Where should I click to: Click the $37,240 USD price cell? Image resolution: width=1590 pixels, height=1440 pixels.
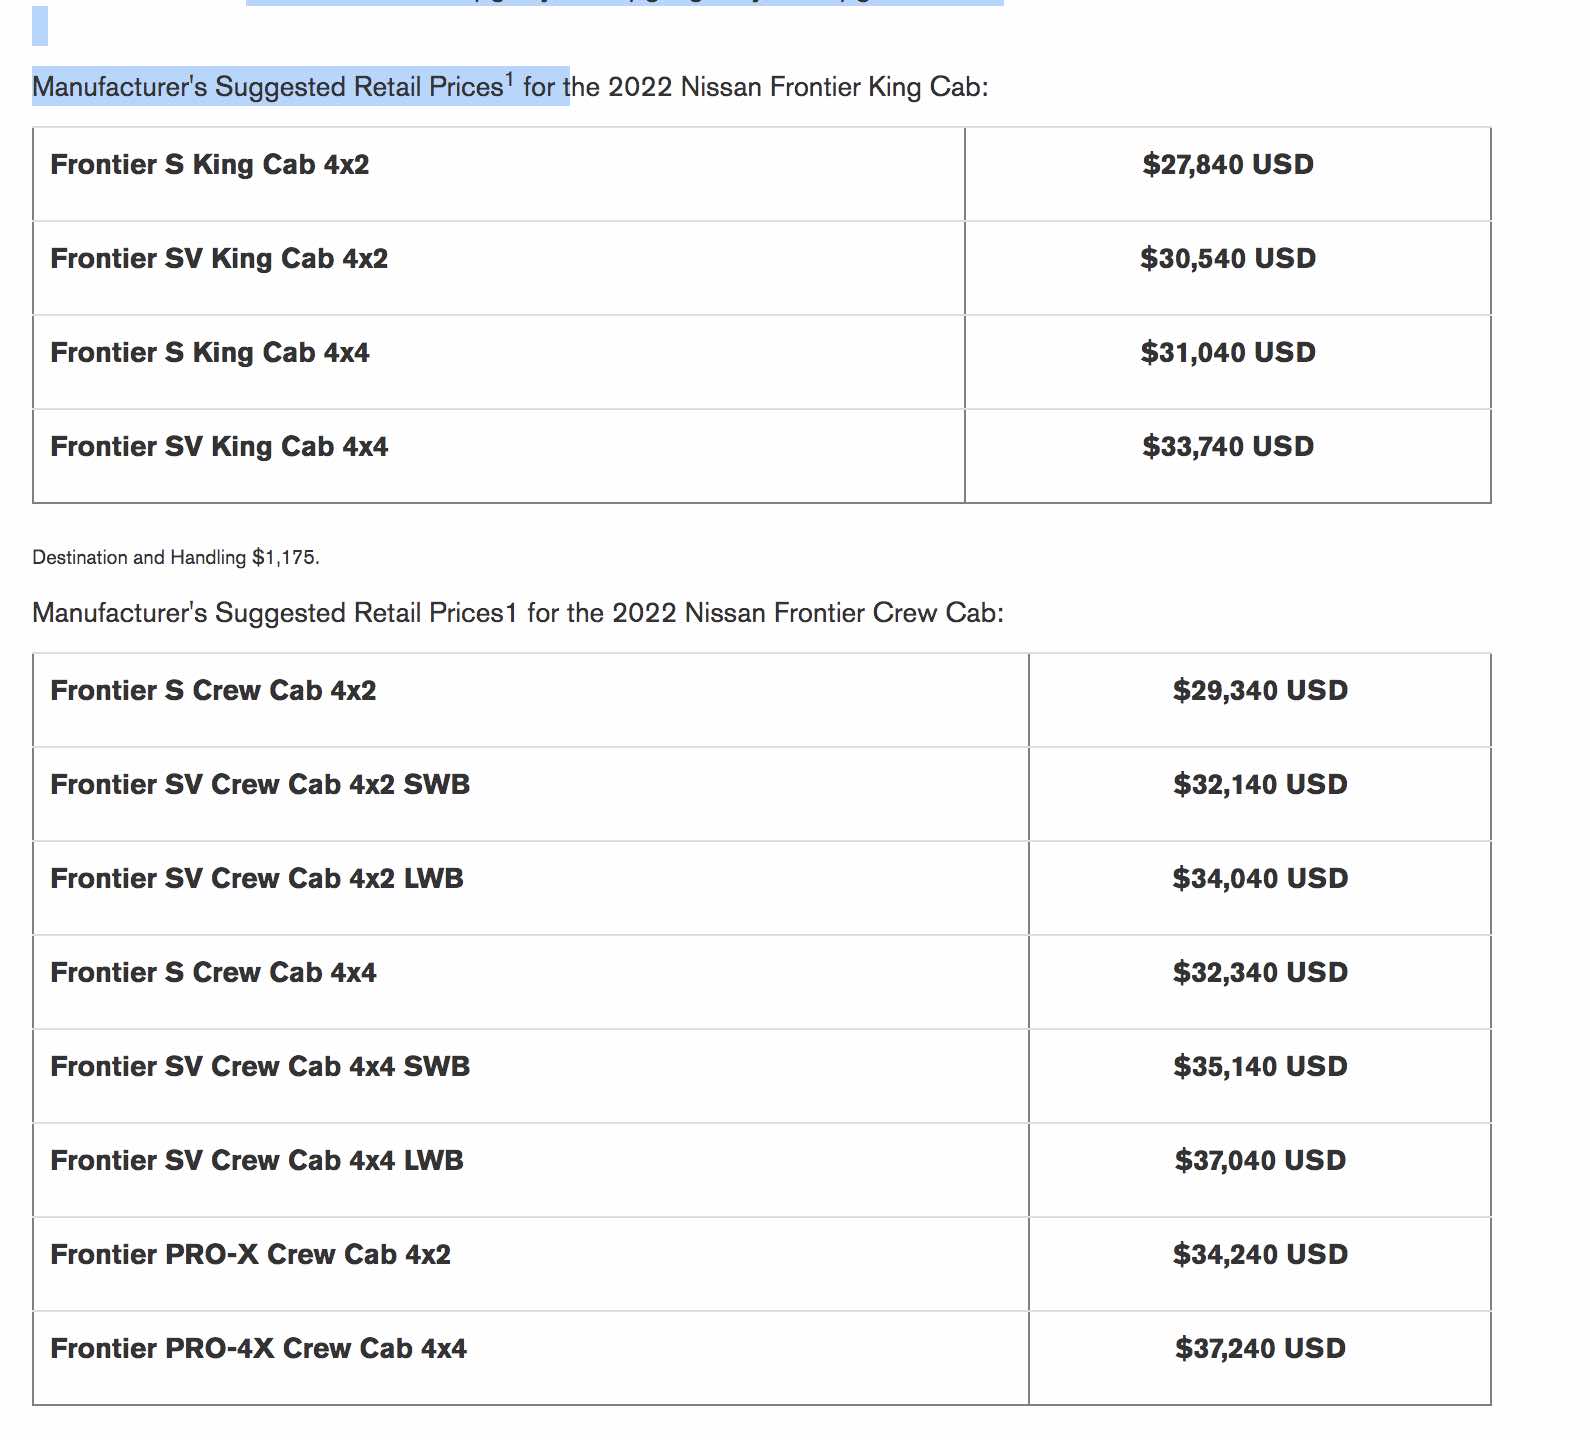pos(1260,1349)
